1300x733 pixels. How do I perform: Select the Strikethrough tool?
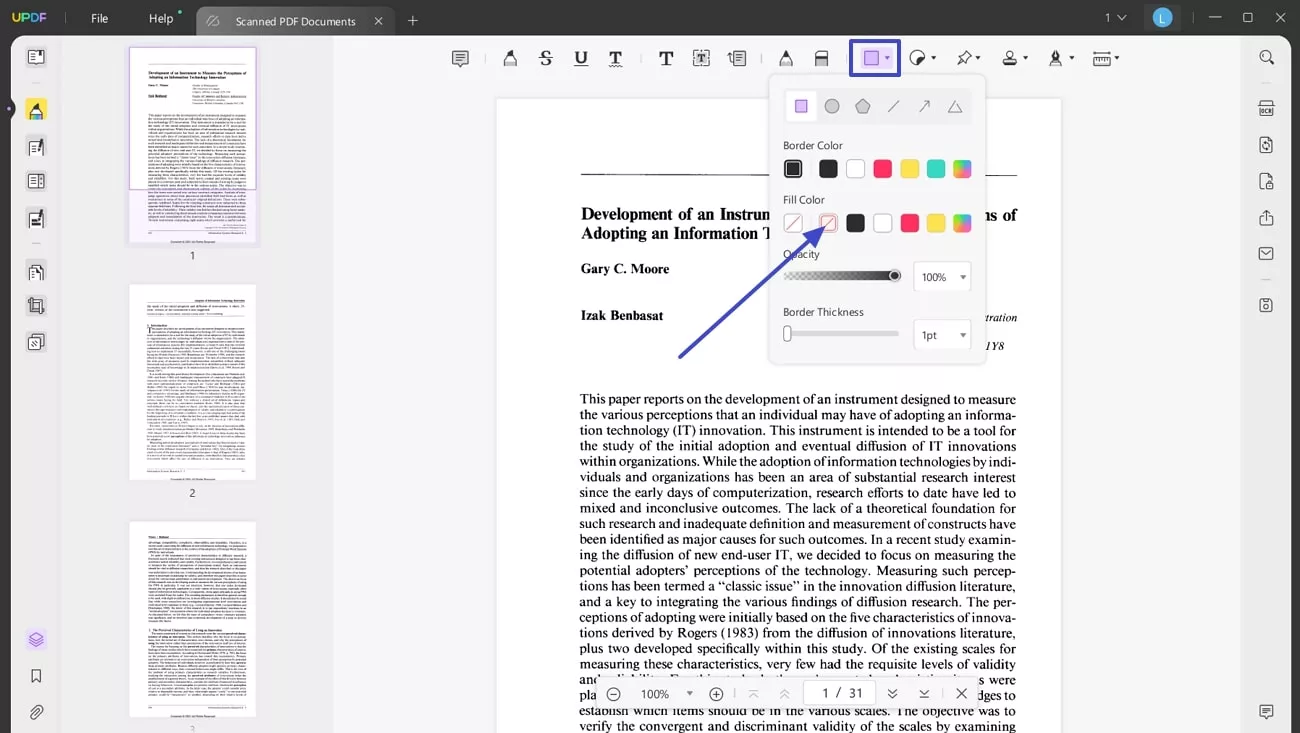coord(546,59)
